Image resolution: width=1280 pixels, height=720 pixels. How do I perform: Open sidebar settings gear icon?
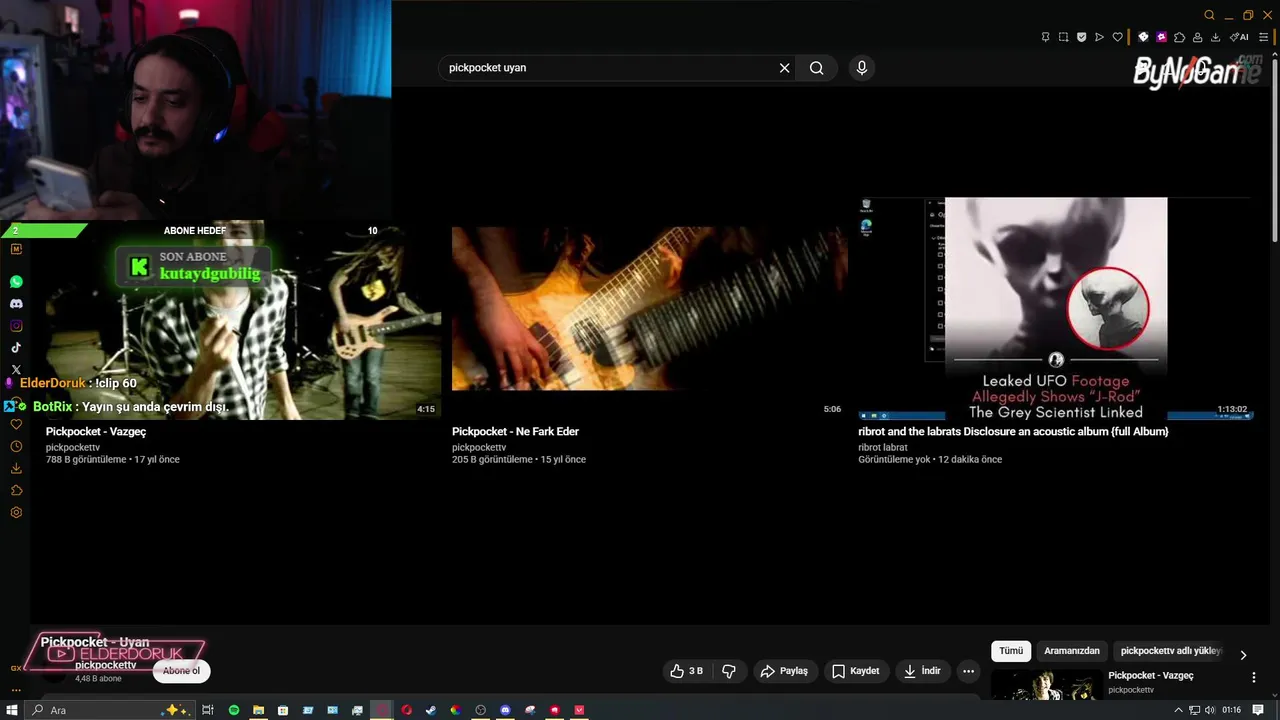point(16,513)
